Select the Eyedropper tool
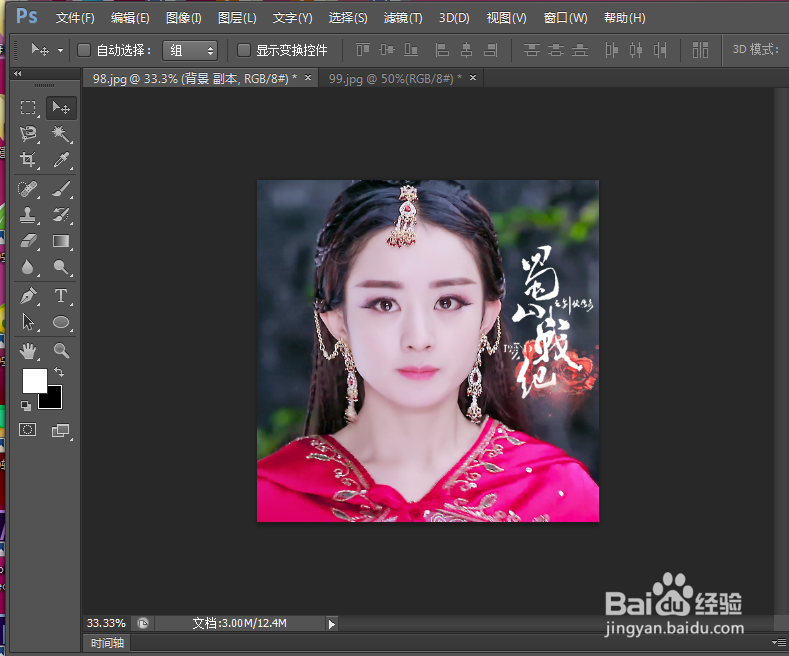 tap(61, 160)
